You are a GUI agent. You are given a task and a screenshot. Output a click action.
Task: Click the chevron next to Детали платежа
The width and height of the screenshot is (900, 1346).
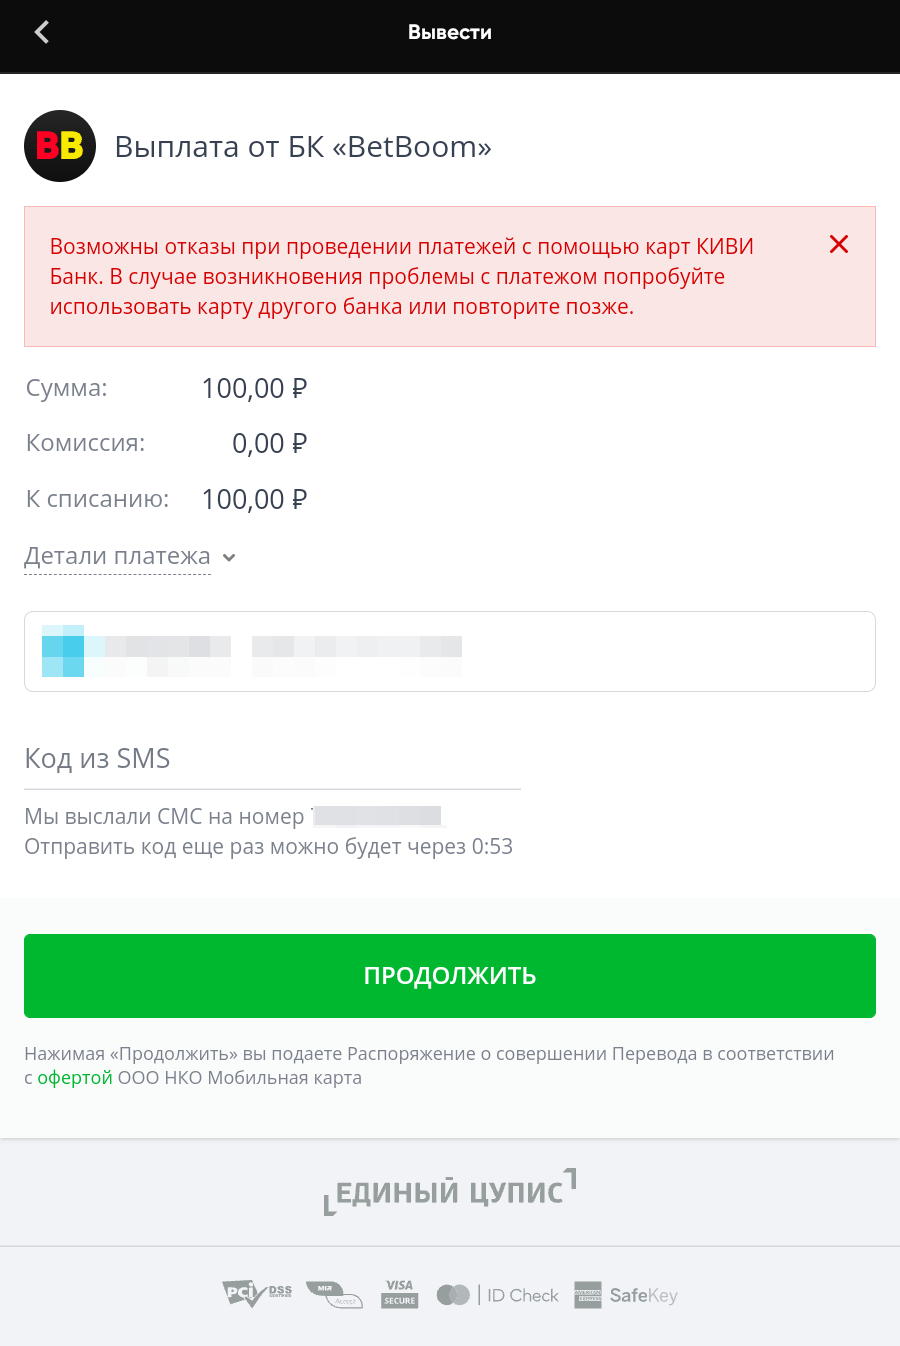click(x=229, y=558)
